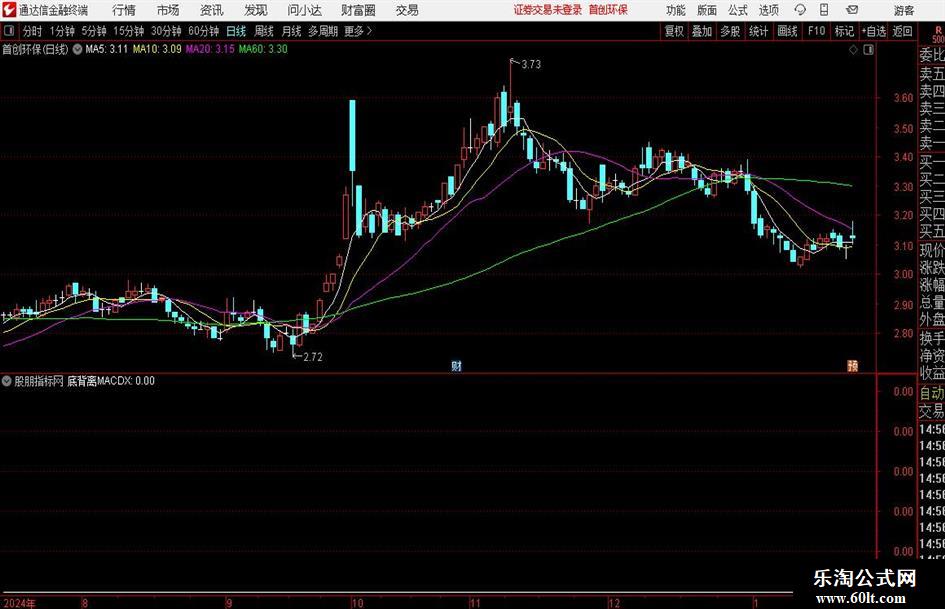Select the 多周期 multi-period tab
This screenshot has width=945, height=609.
pos(323,31)
